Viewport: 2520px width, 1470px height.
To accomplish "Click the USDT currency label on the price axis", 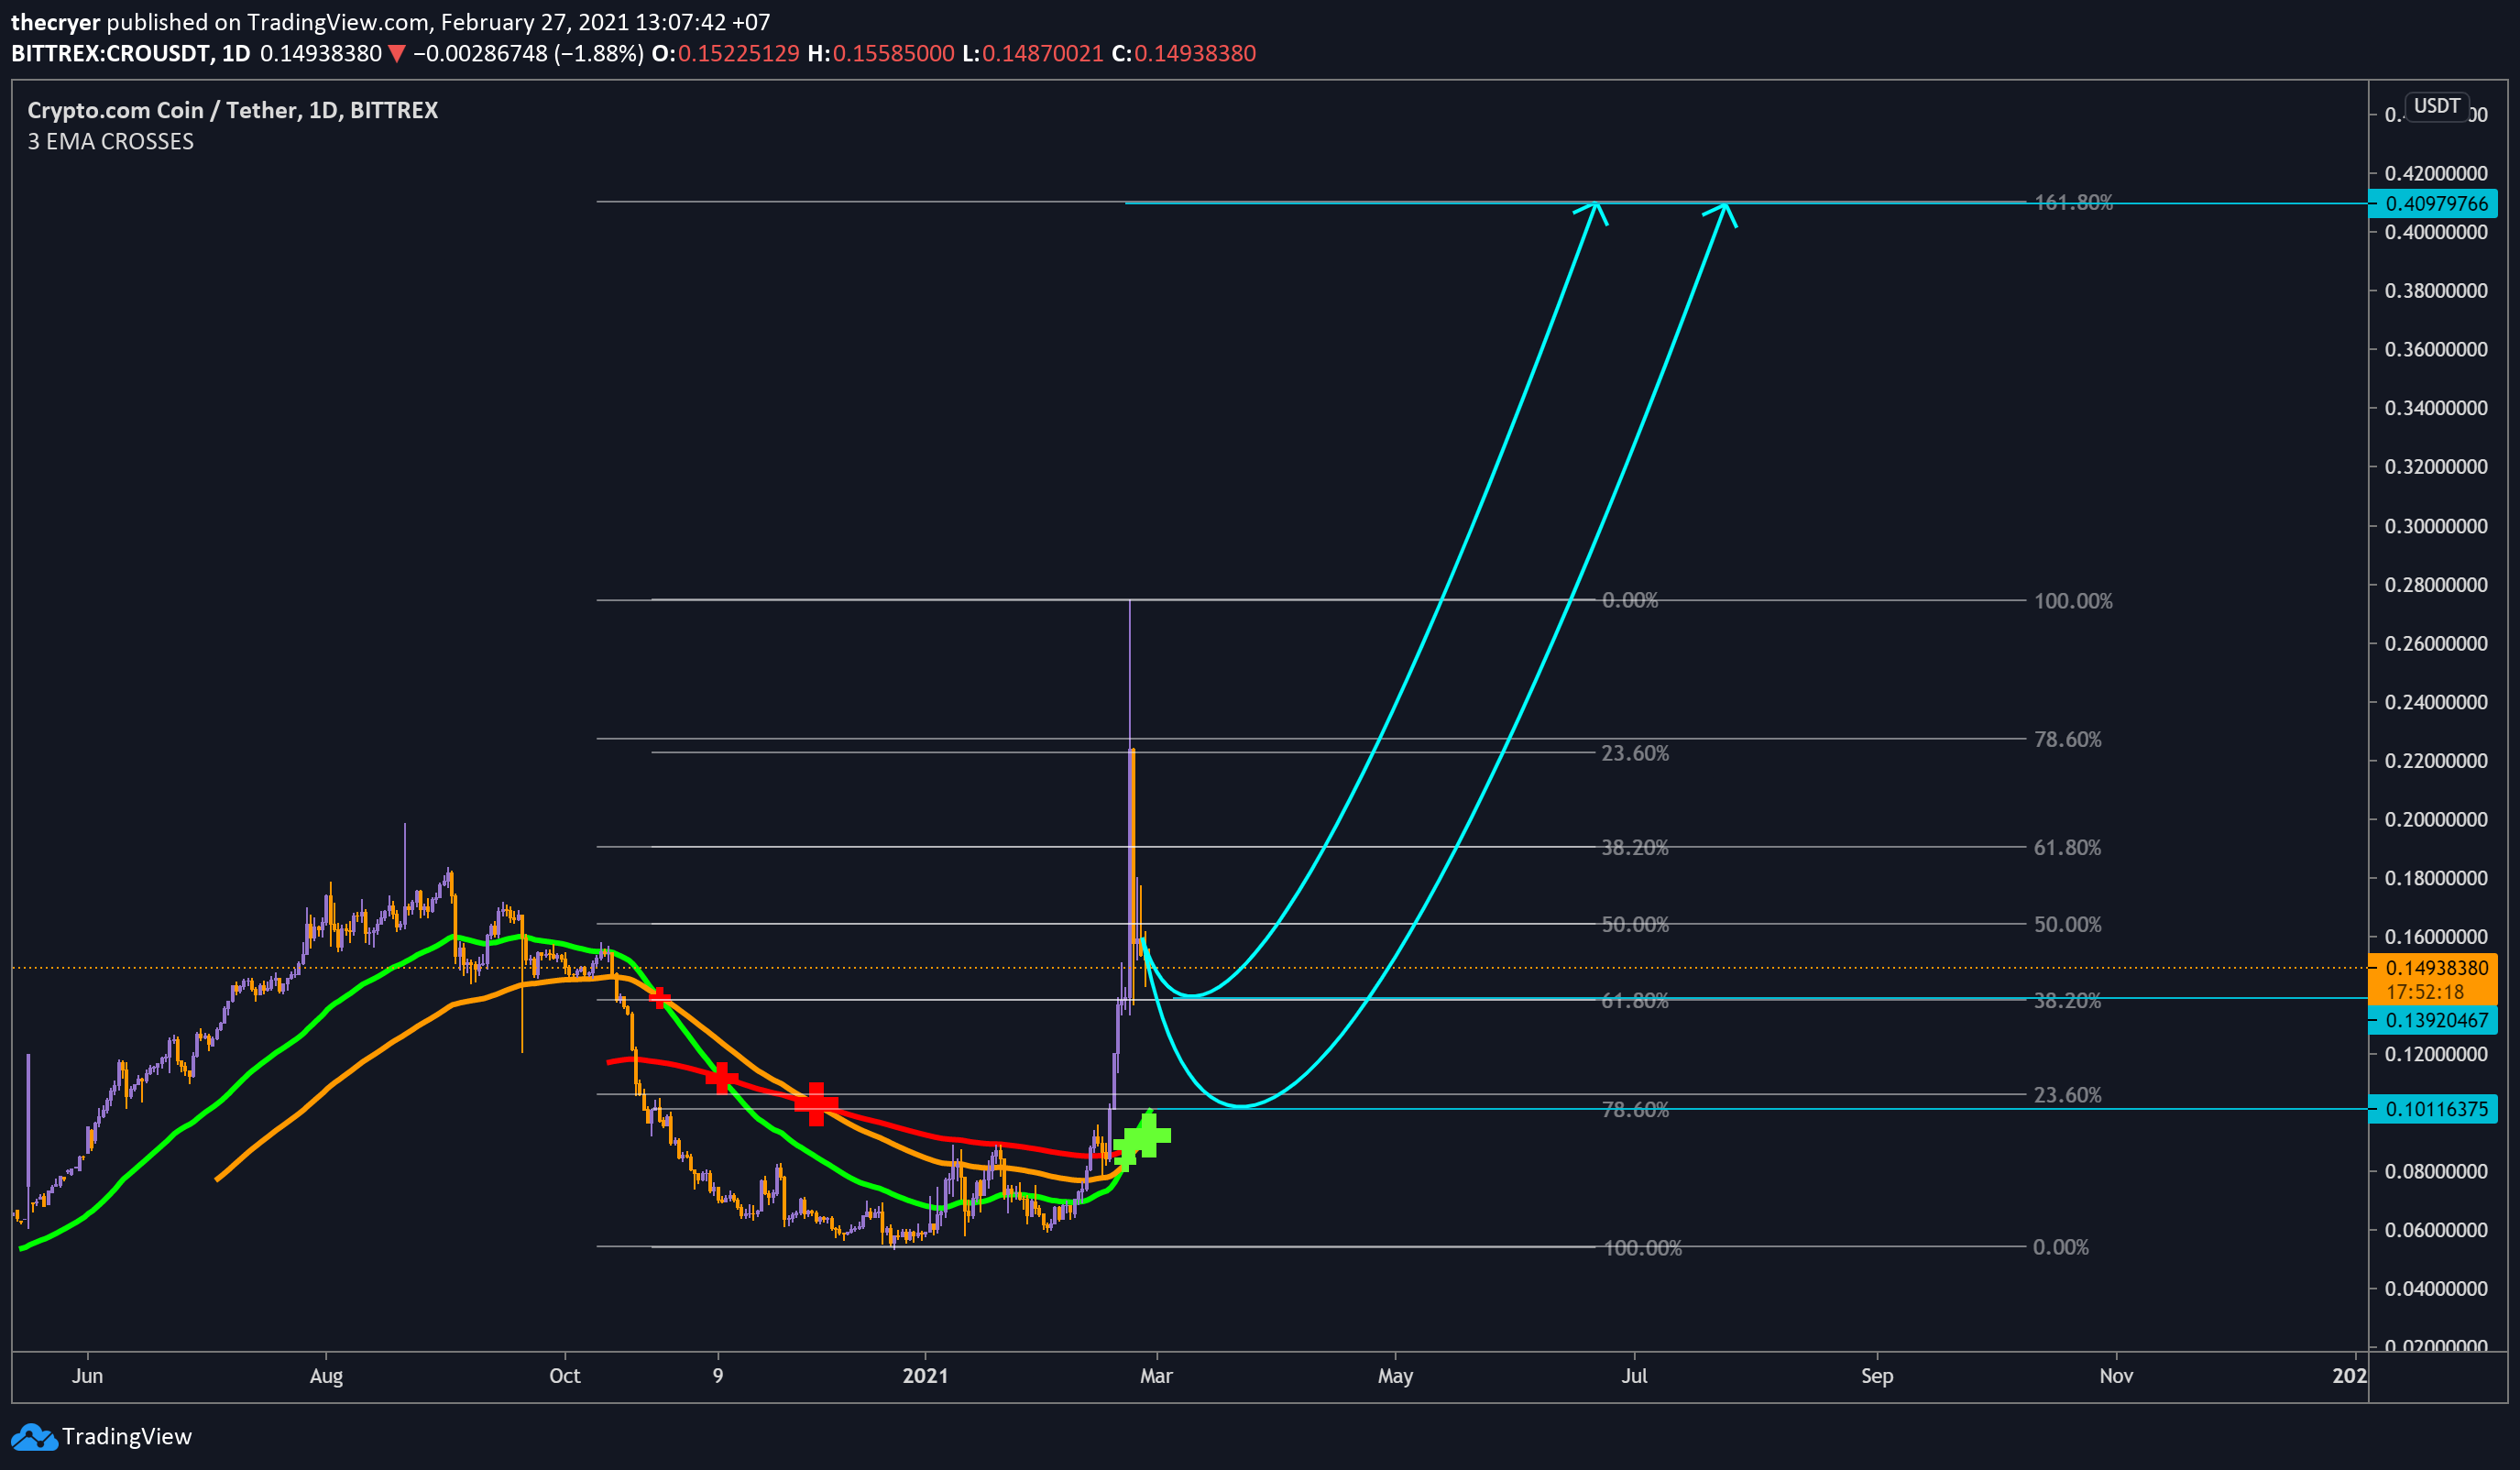I will (2437, 106).
